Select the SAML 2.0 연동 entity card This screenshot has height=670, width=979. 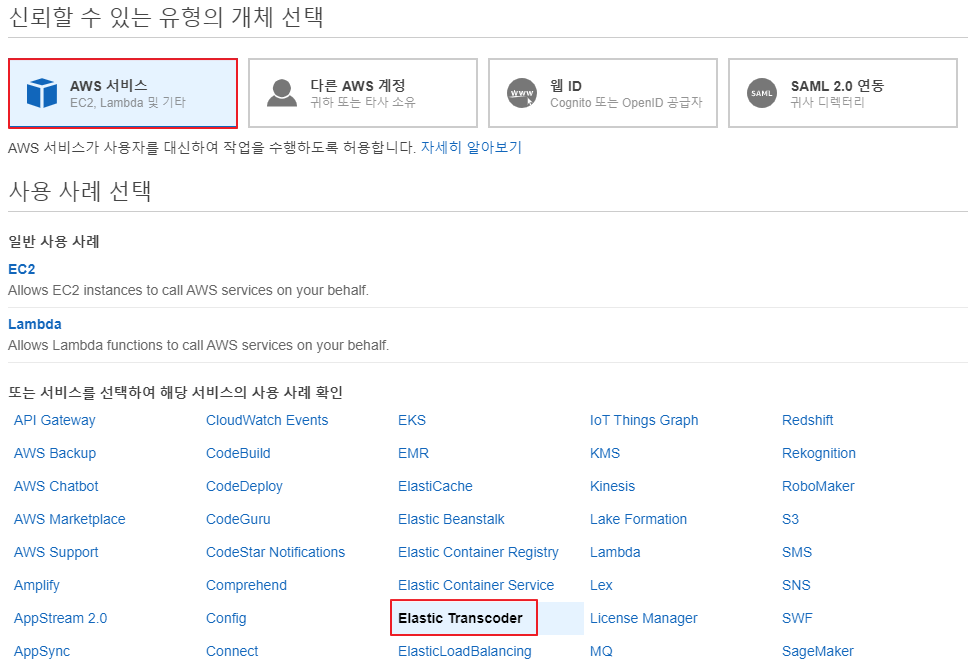[842, 93]
